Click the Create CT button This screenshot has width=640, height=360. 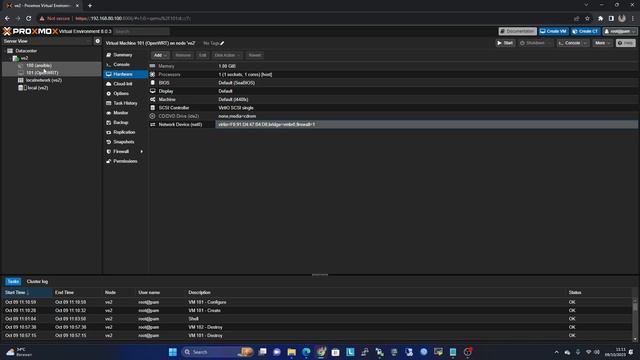click(585, 31)
